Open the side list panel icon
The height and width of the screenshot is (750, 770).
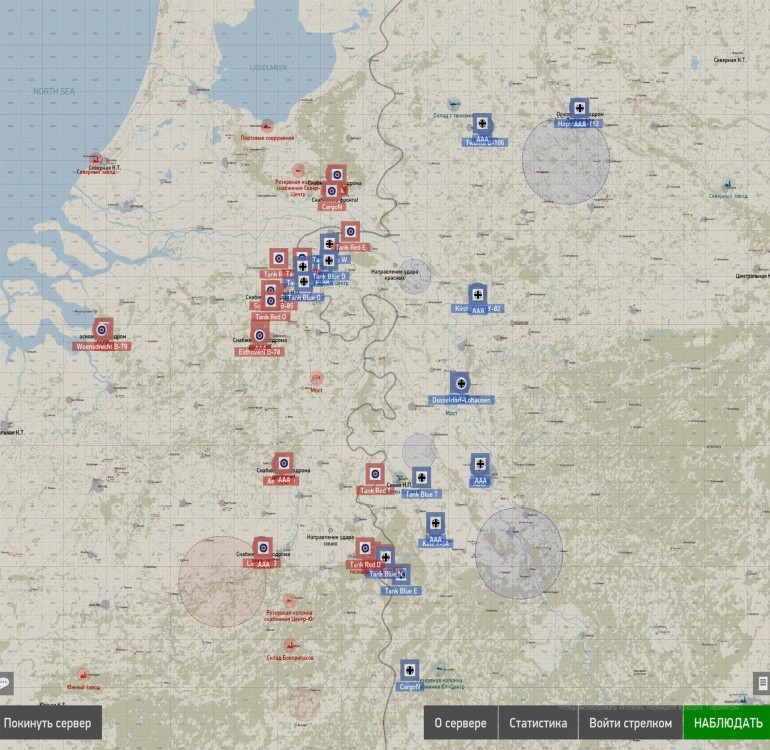(762, 683)
